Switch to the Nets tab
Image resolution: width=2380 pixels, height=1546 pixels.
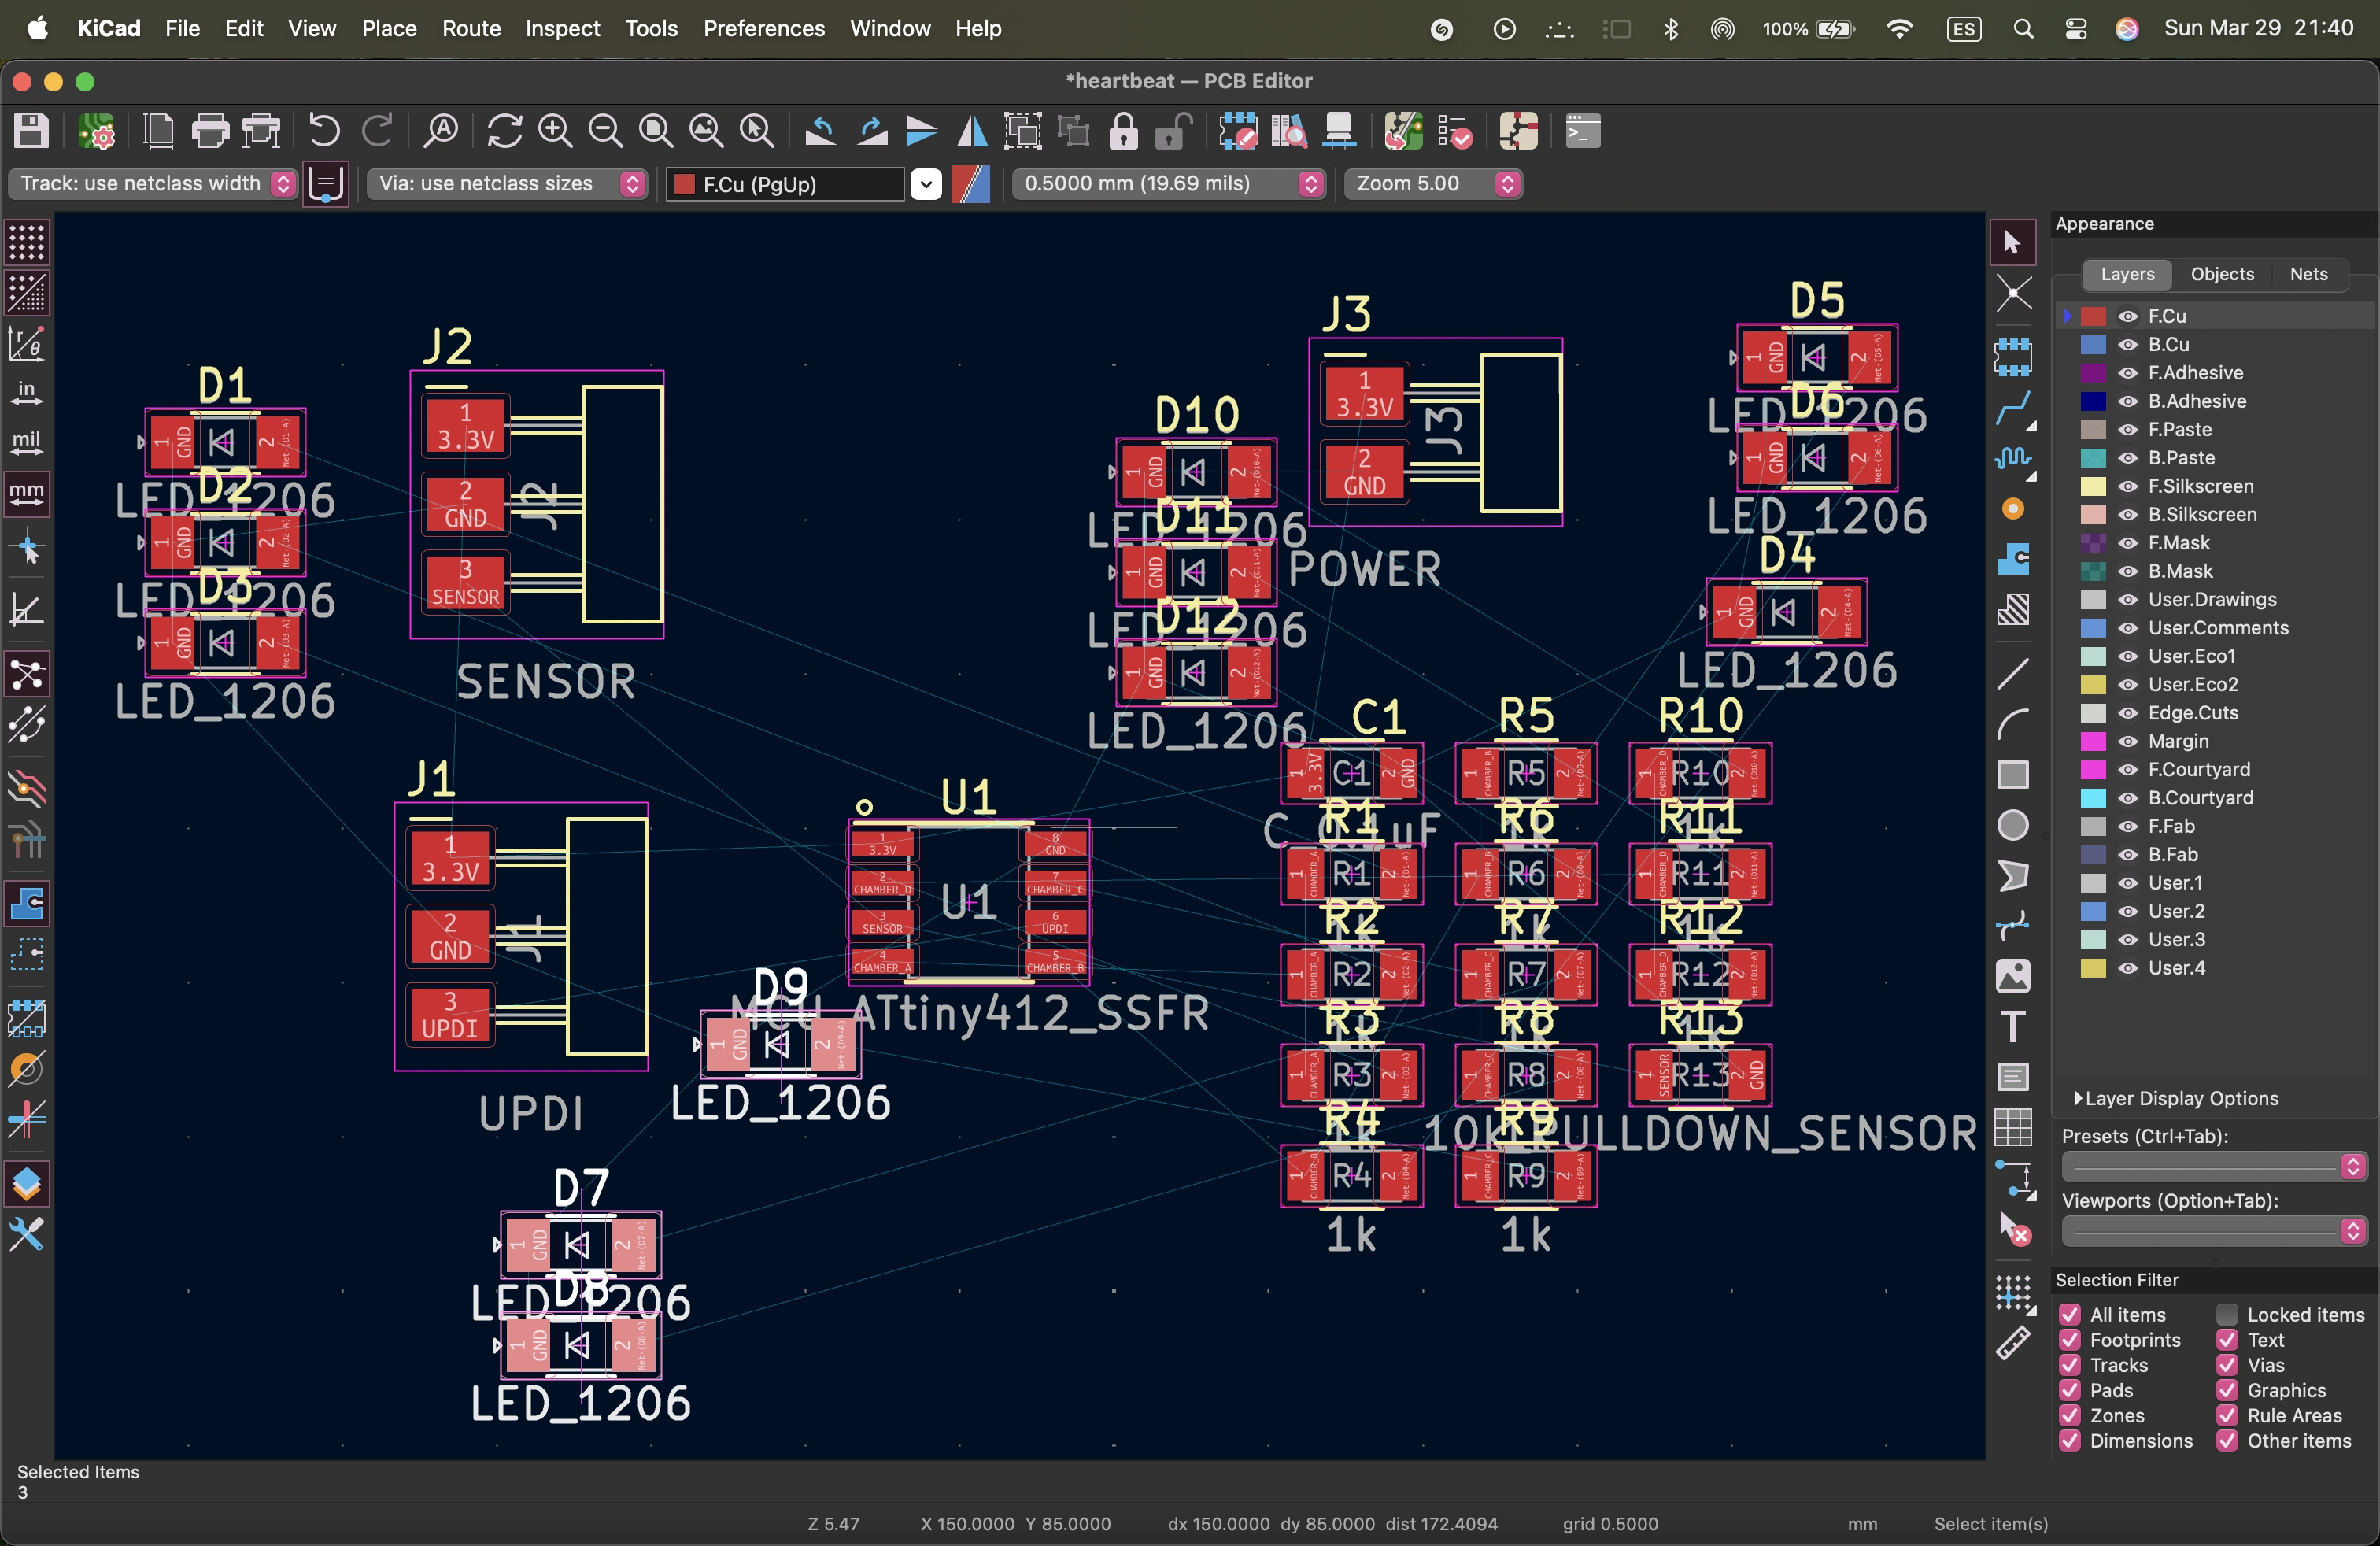point(2308,274)
